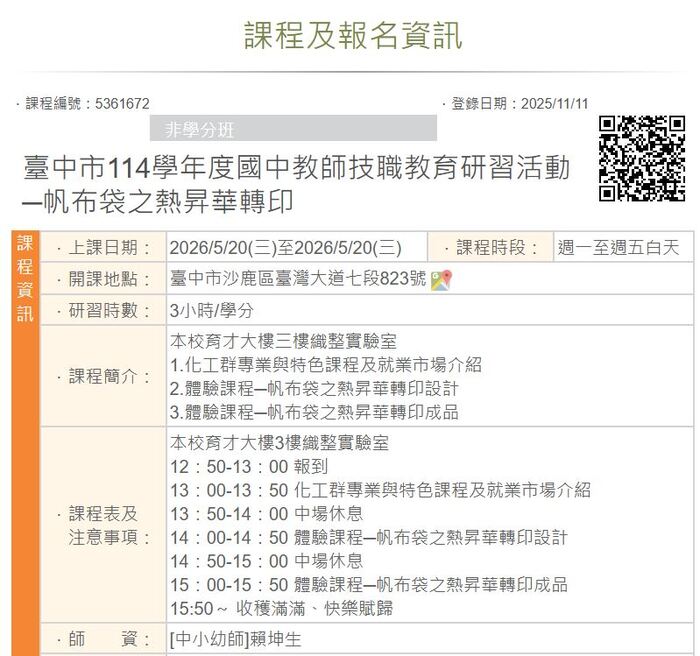Image resolution: width=700 pixels, height=656 pixels.
Task: Click the 課程及報名資訊 page heading
Action: coord(354,34)
